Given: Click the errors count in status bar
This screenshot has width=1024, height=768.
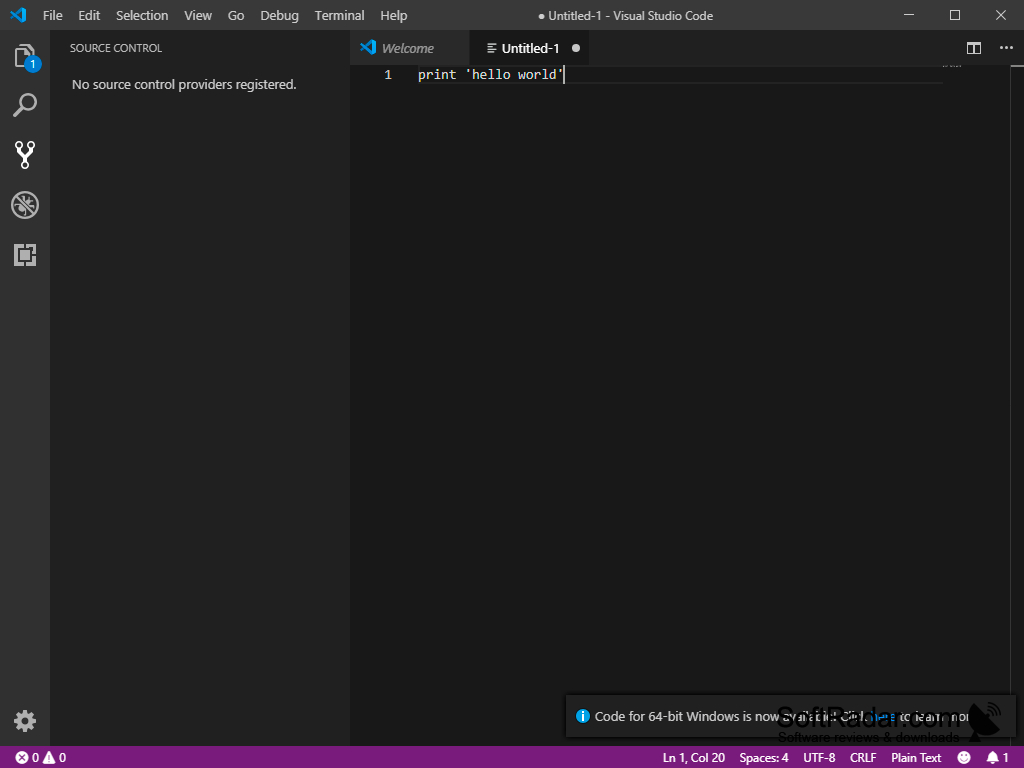Looking at the screenshot, I should (x=27, y=758).
